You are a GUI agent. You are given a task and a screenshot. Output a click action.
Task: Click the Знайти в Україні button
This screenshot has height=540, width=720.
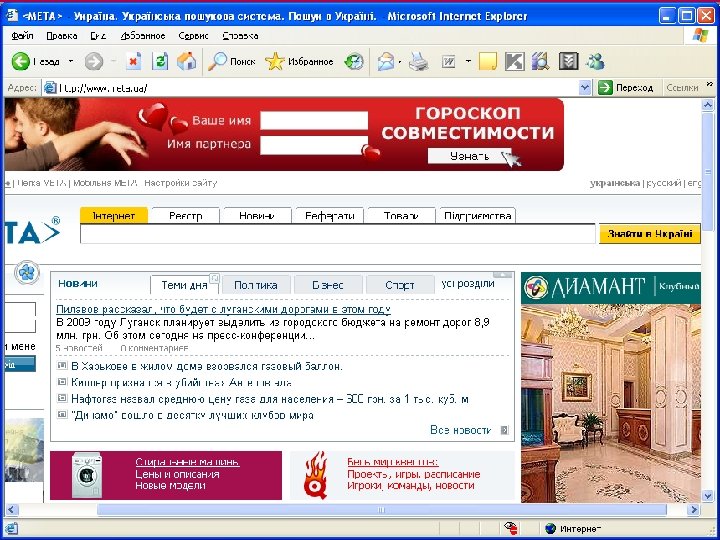pyautogui.click(x=650, y=234)
